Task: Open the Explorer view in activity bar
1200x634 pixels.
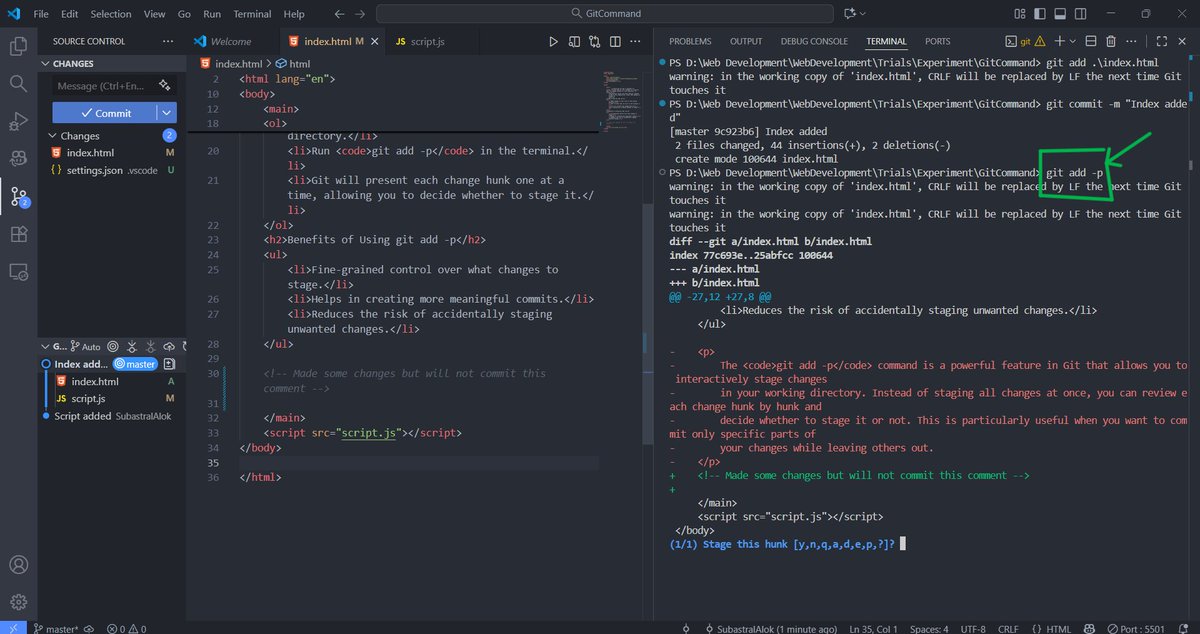Action: (18, 46)
